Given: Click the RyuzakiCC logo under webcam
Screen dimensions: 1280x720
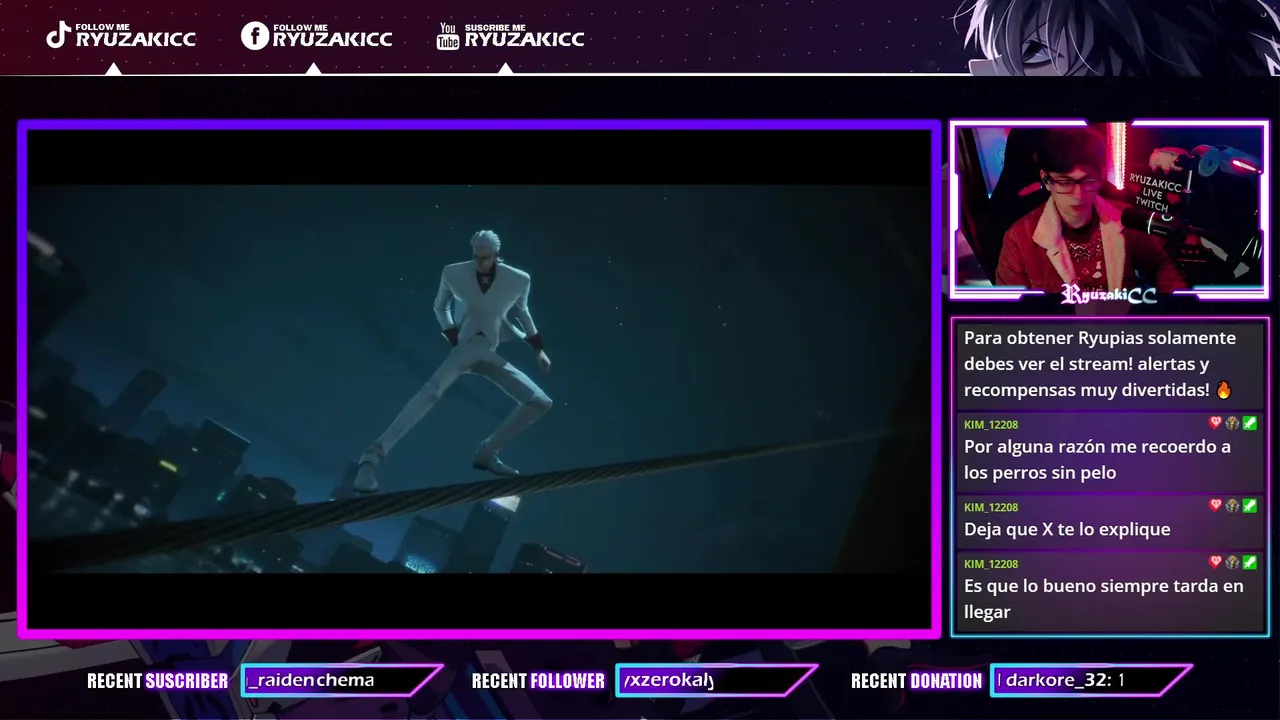Looking at the screenshot, I should point(1109,294).
